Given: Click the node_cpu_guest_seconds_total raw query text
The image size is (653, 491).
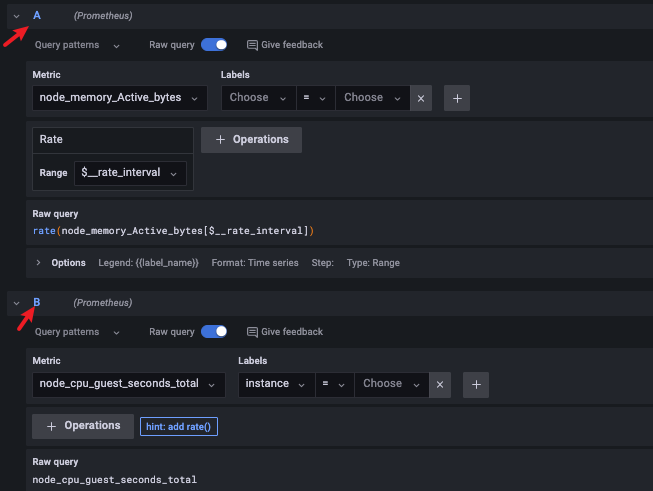Looking at the screenshot, I should click(115, 480).
